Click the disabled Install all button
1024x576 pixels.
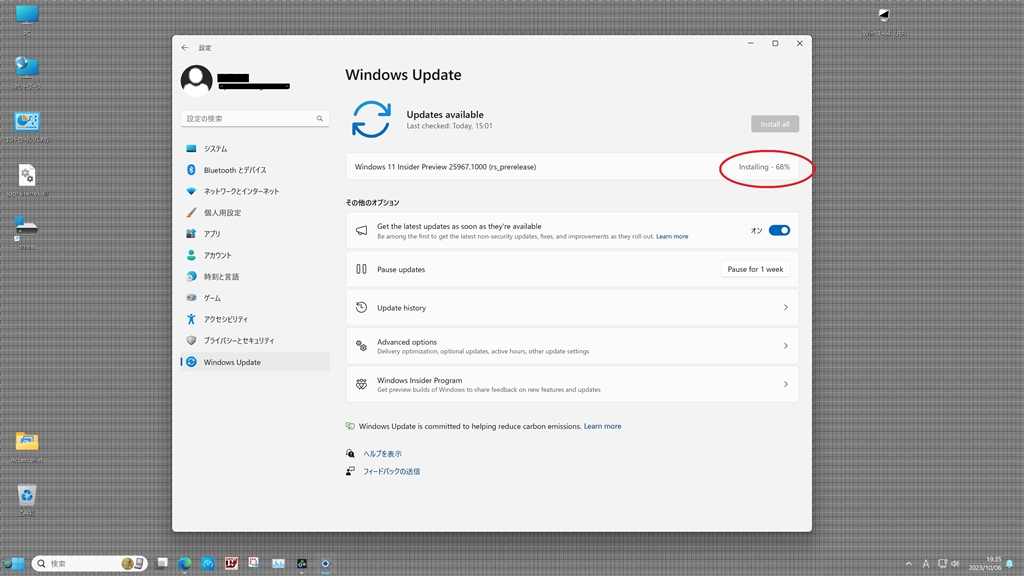pos(775,124)
